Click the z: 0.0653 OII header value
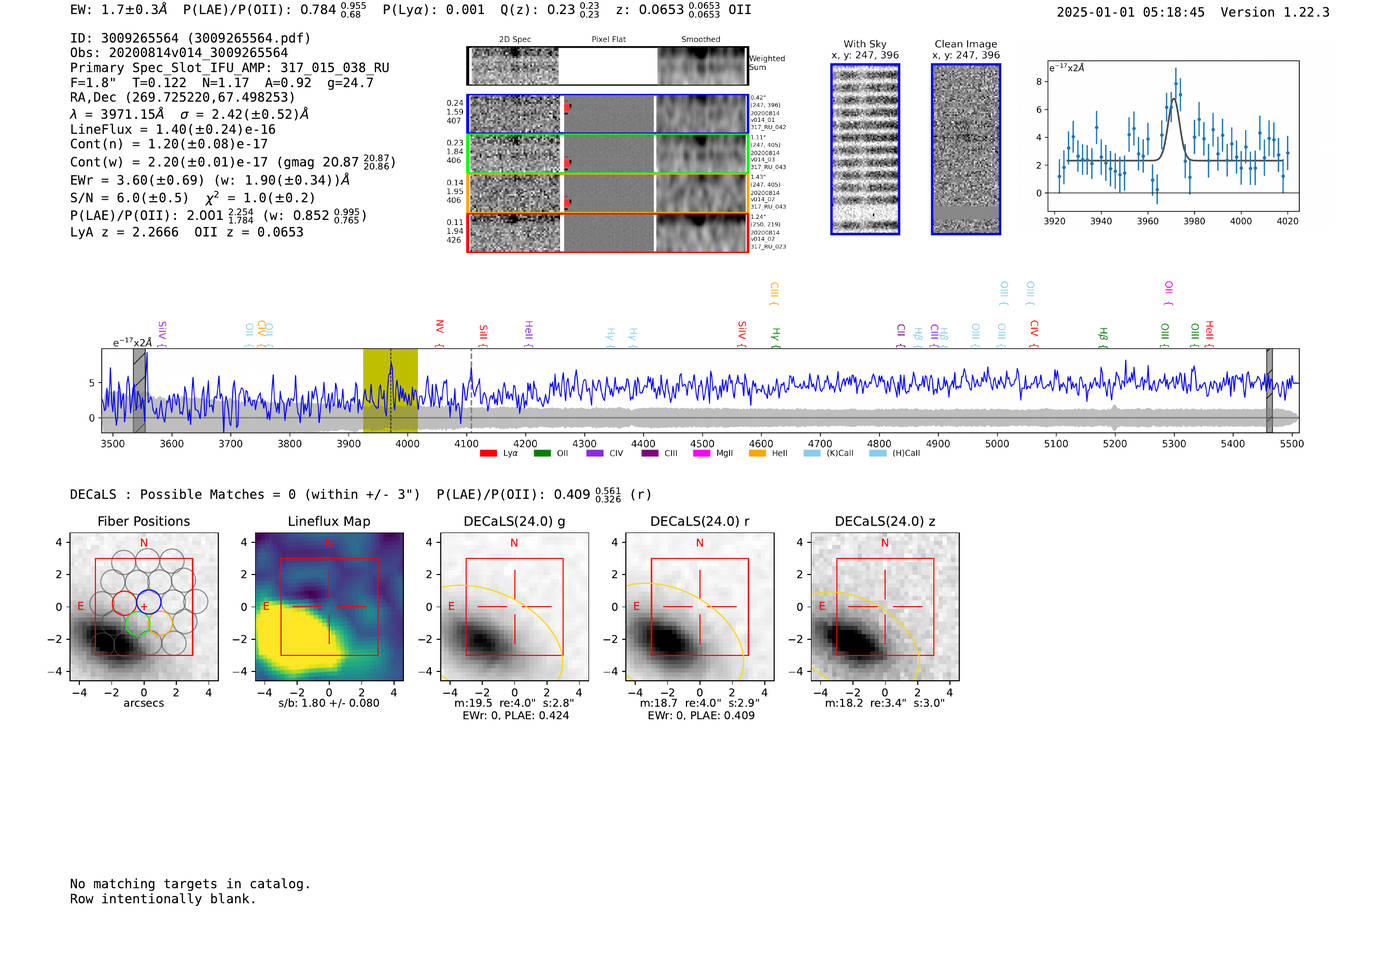This screenshot has height=953, width=1400. 684,10
